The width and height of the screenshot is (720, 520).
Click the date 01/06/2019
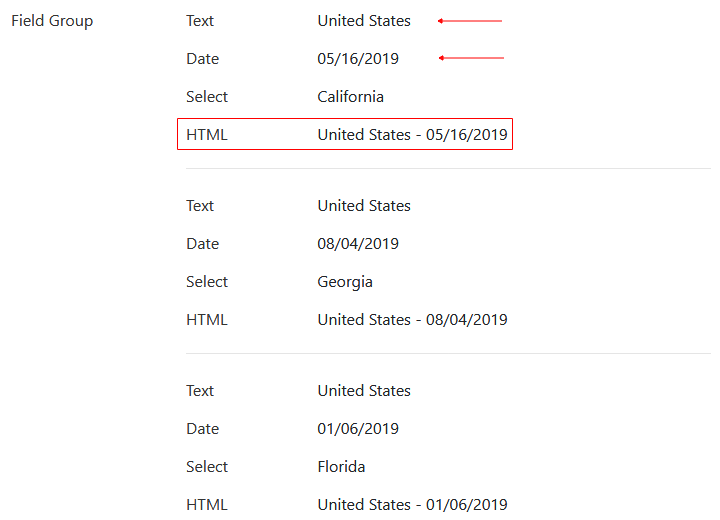pos(358,429)
